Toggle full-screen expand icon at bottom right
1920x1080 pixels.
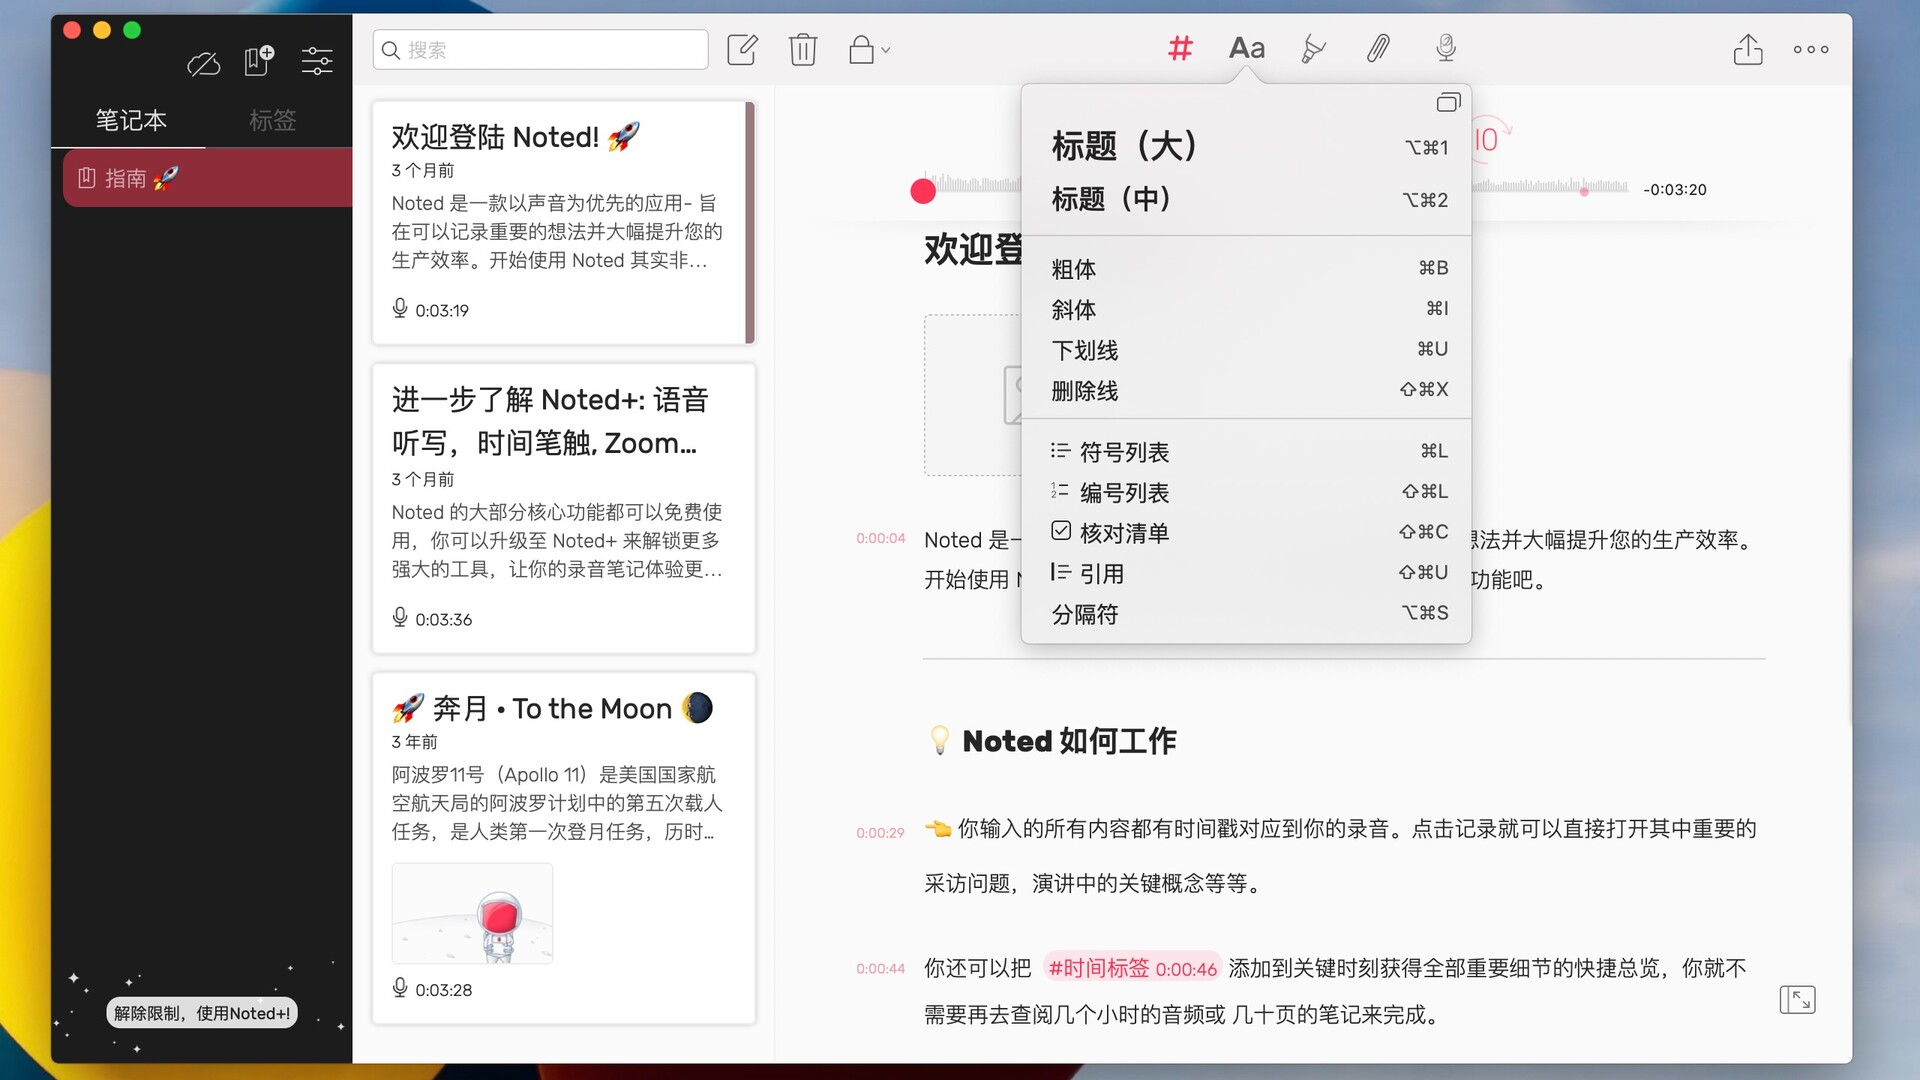coord(1797,999)
